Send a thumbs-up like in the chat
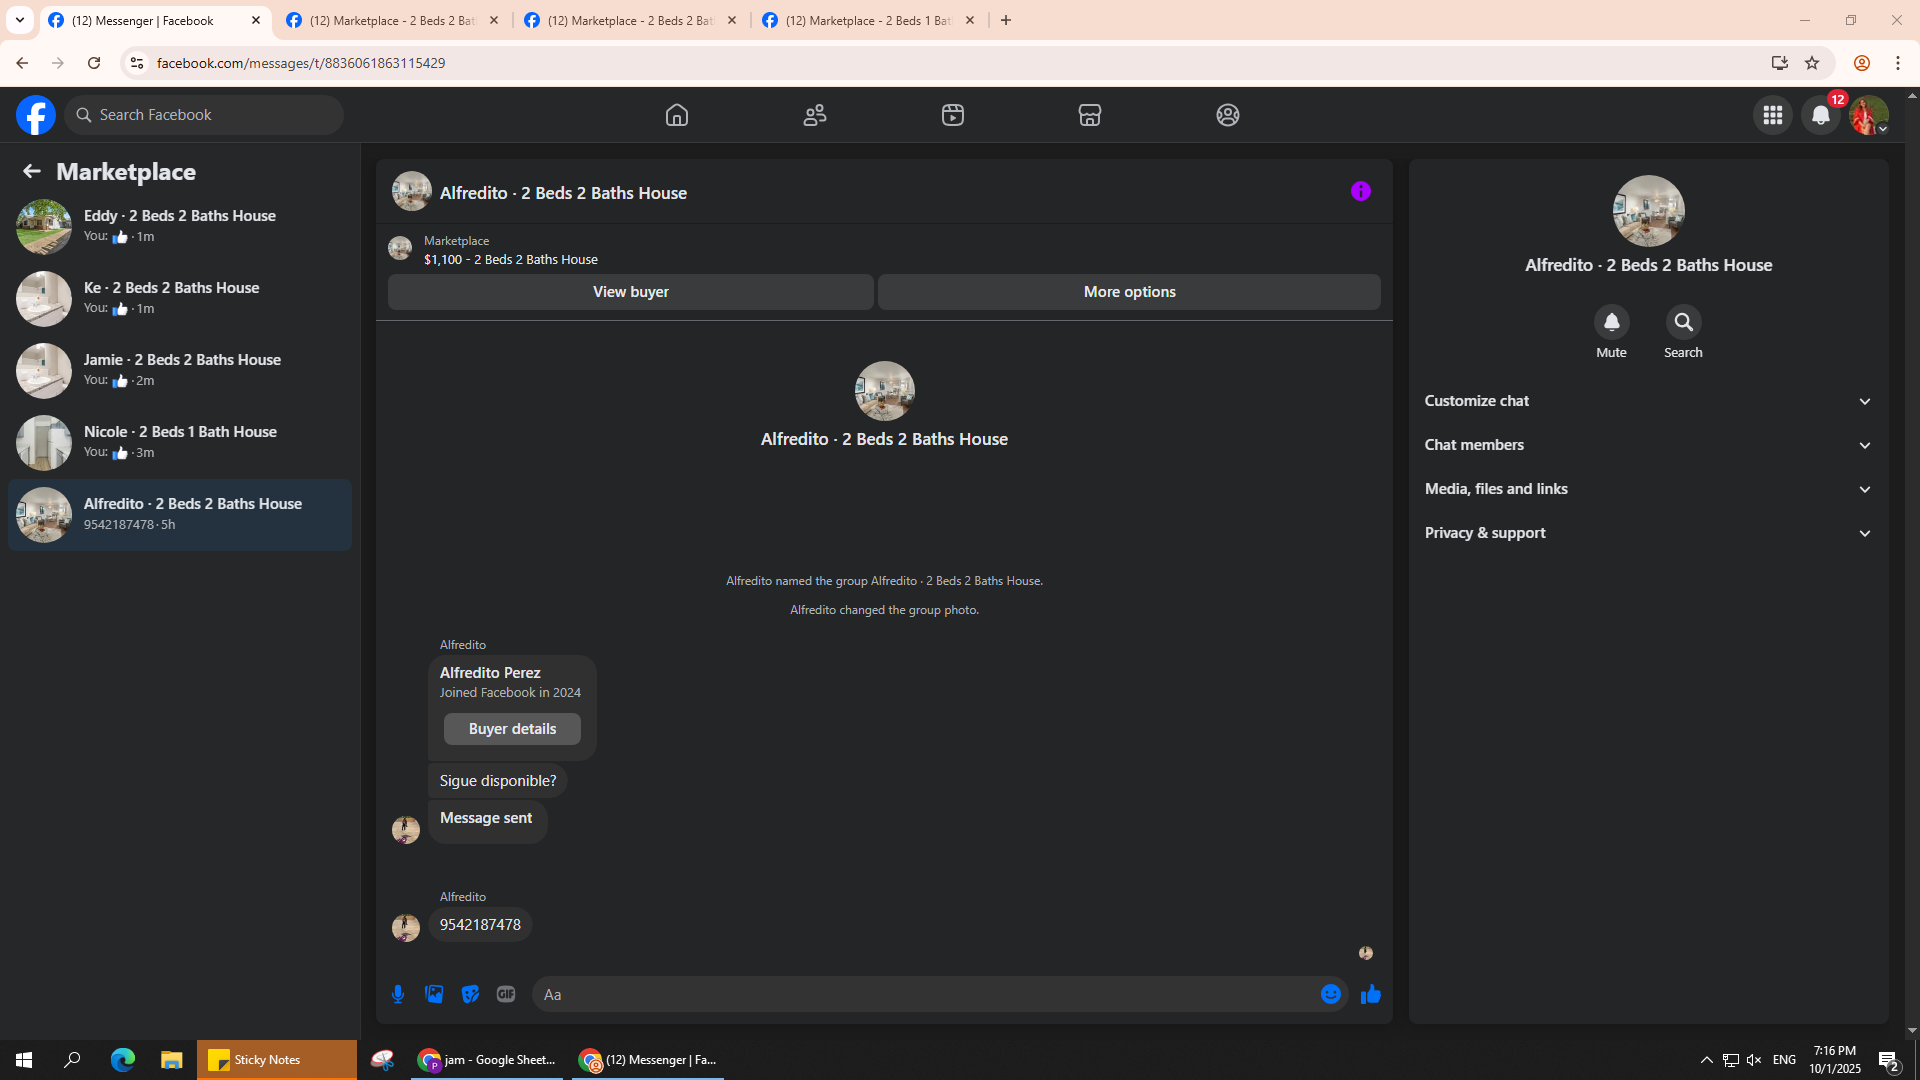Screen dimensions: 1920x1080 click(1371, 994)
